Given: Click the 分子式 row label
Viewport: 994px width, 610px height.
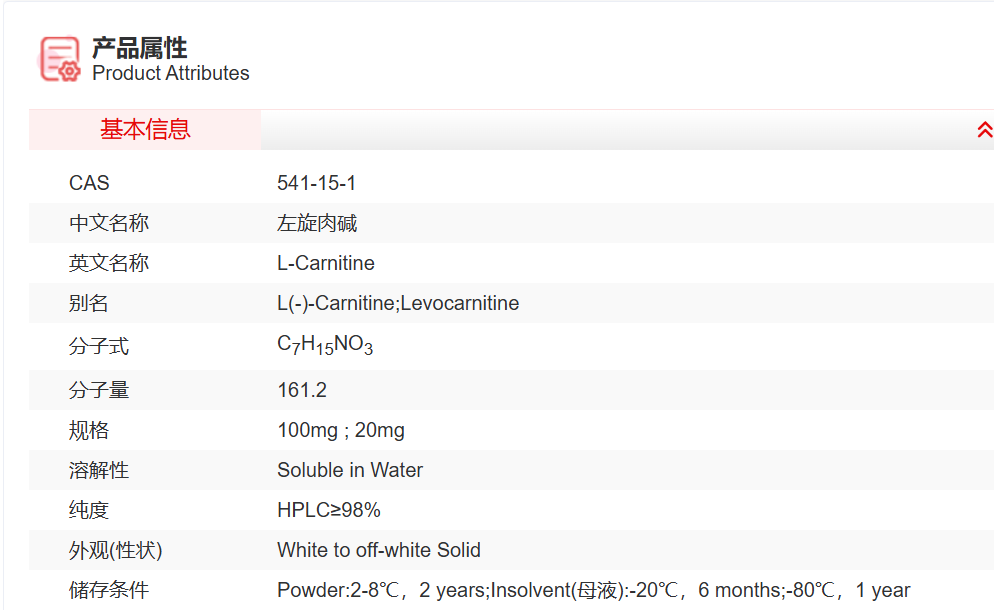Looking at the screenshot, I should [x=99, y=347].
